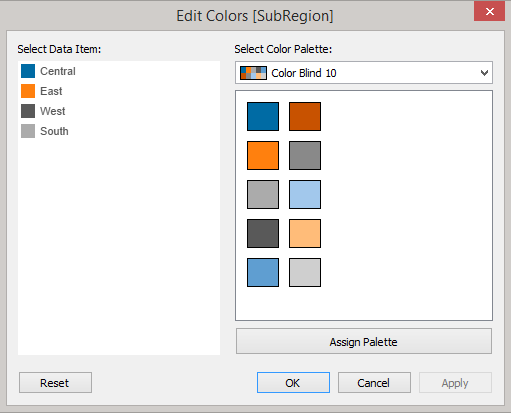Viewport: 511px width, 413px height.
Task: Pick the light blue palette swatch
Action: pyautogui.click(x=305, y=194)
